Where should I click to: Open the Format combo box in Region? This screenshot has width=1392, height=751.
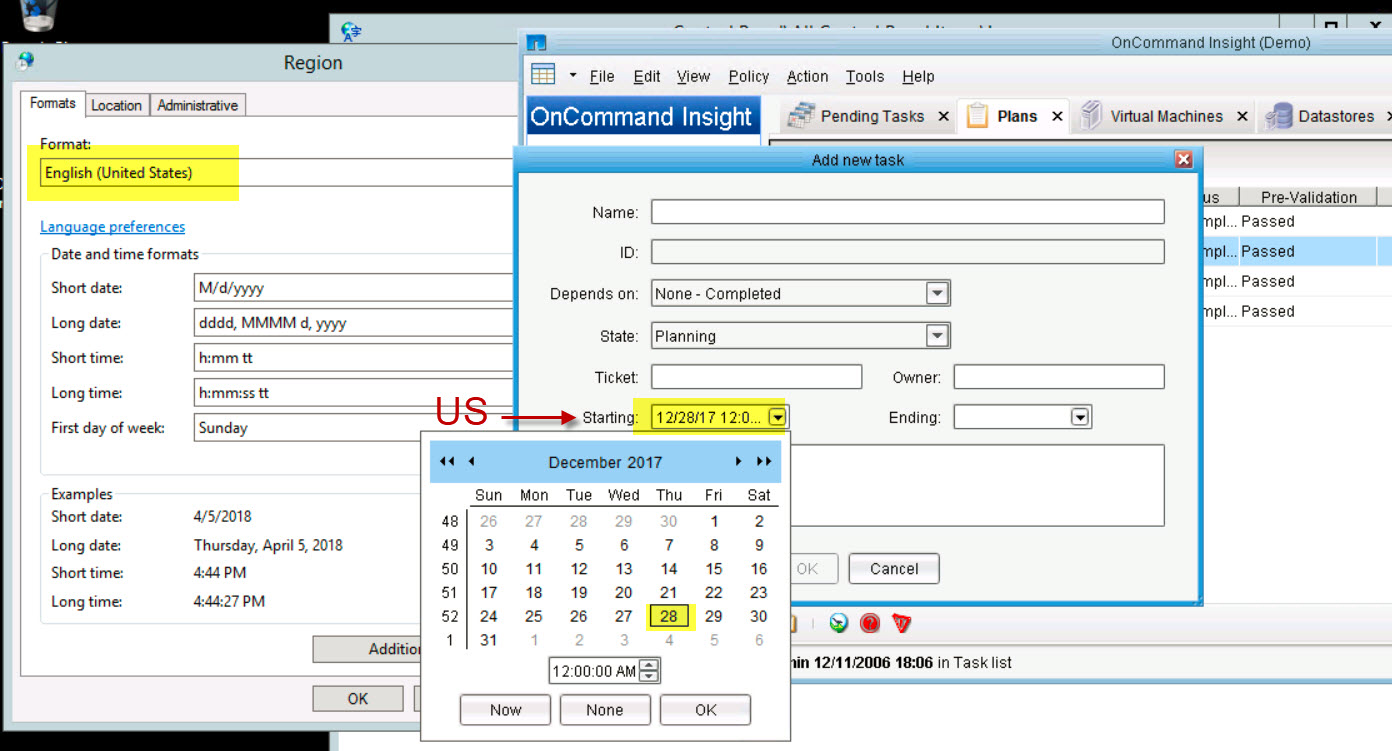(x=278, y=172)
